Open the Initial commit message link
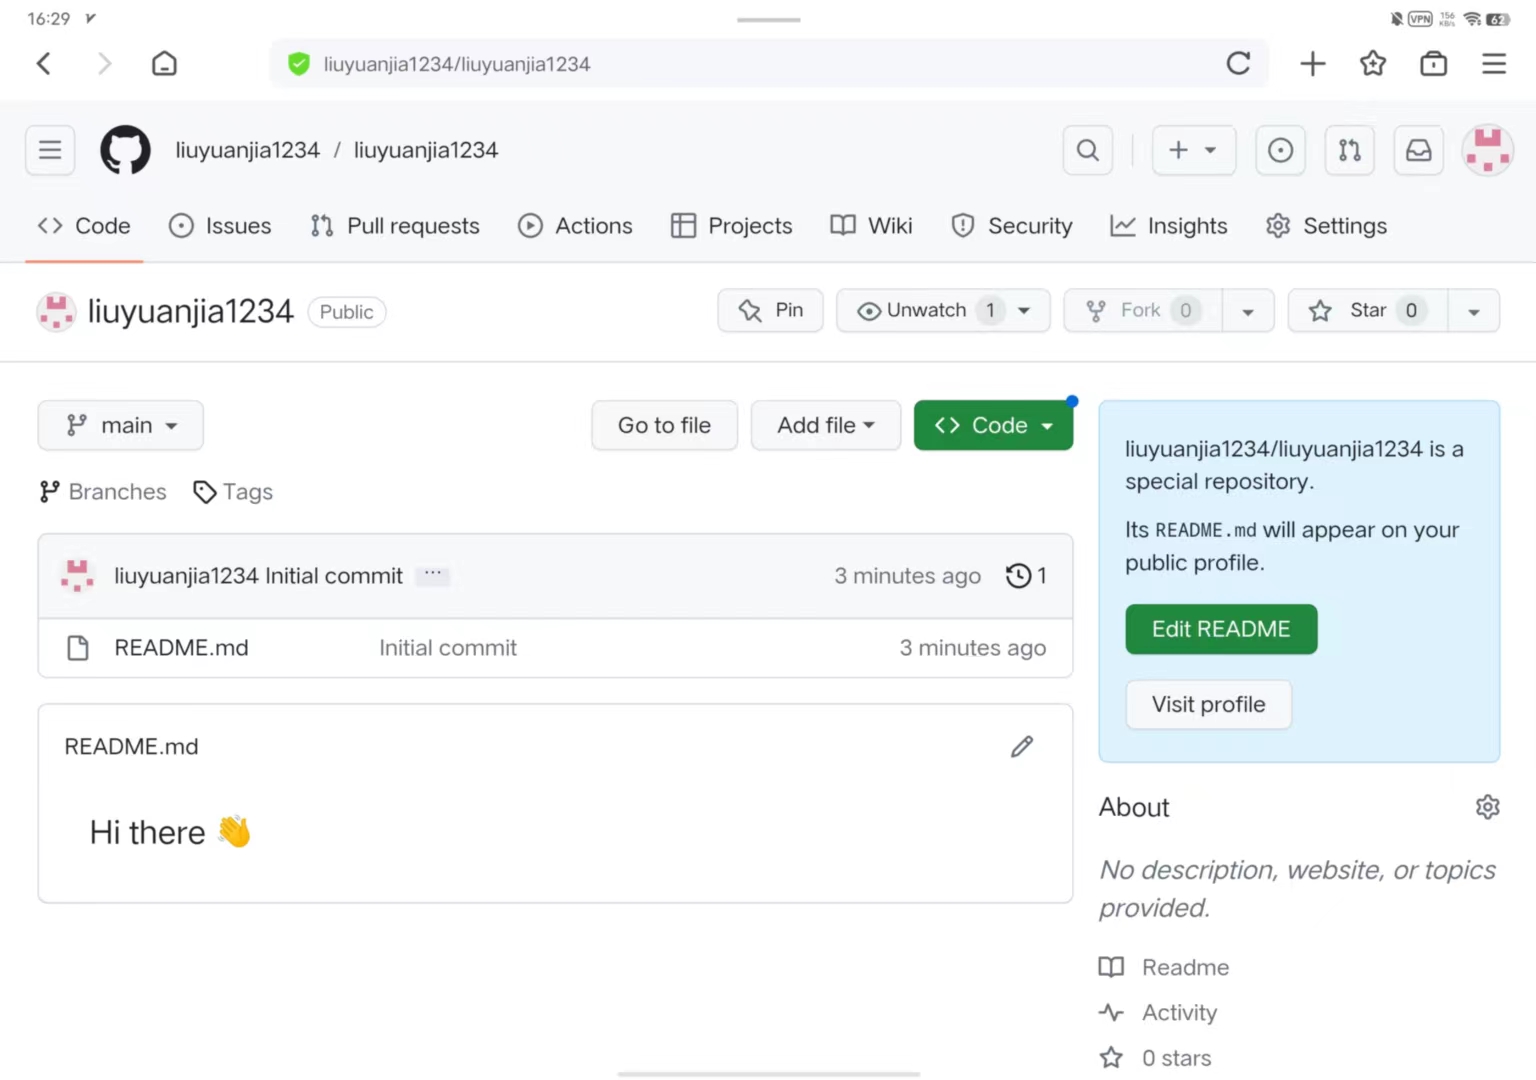The image size is (1536, 1080). (334, 576)
